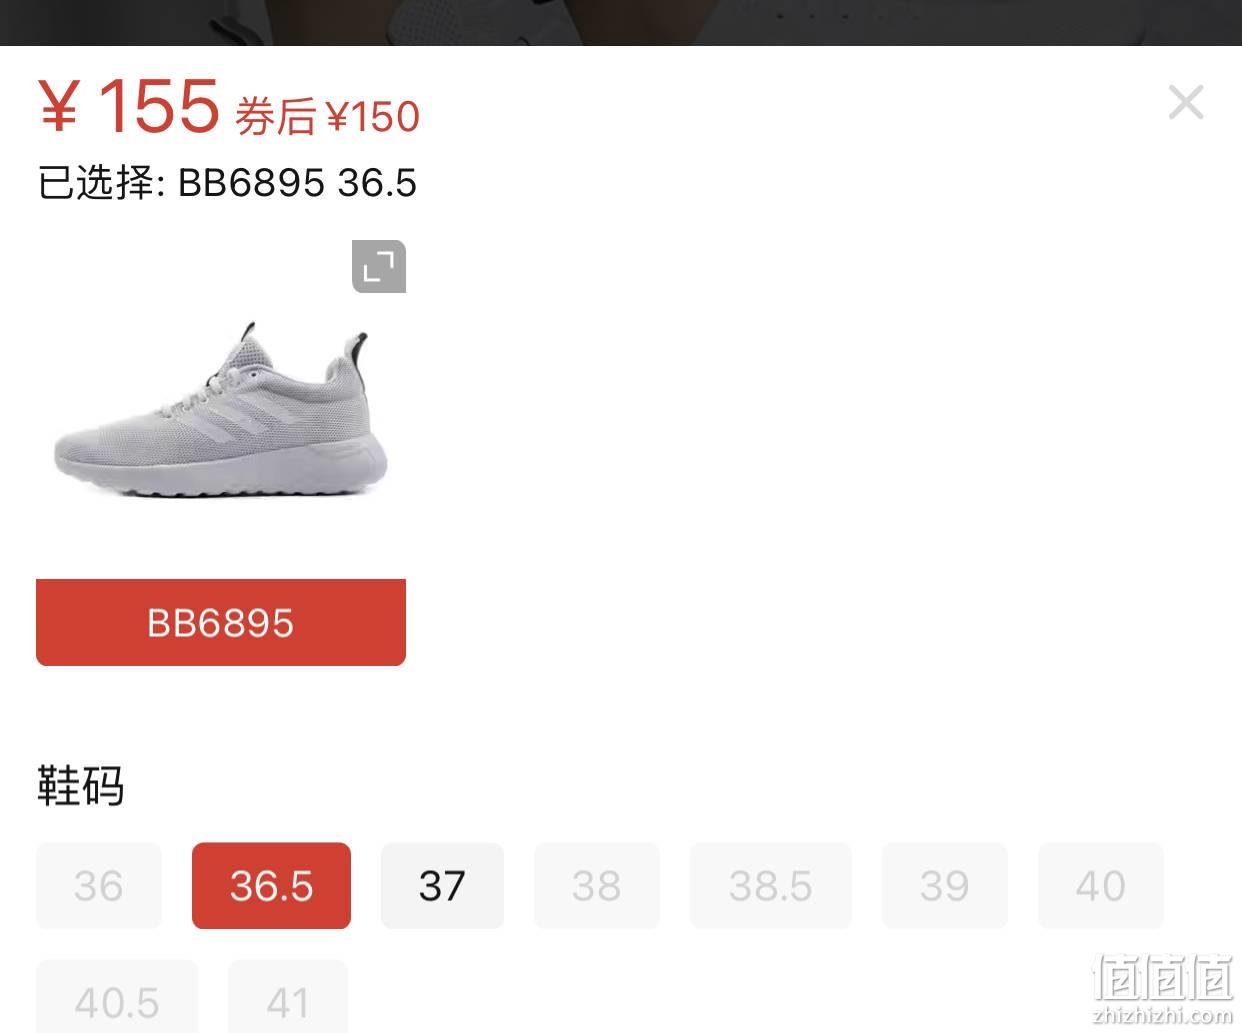1242x1033 pixels.
Task: Choose shoe size 40
Action: (x=1101, y=885)
